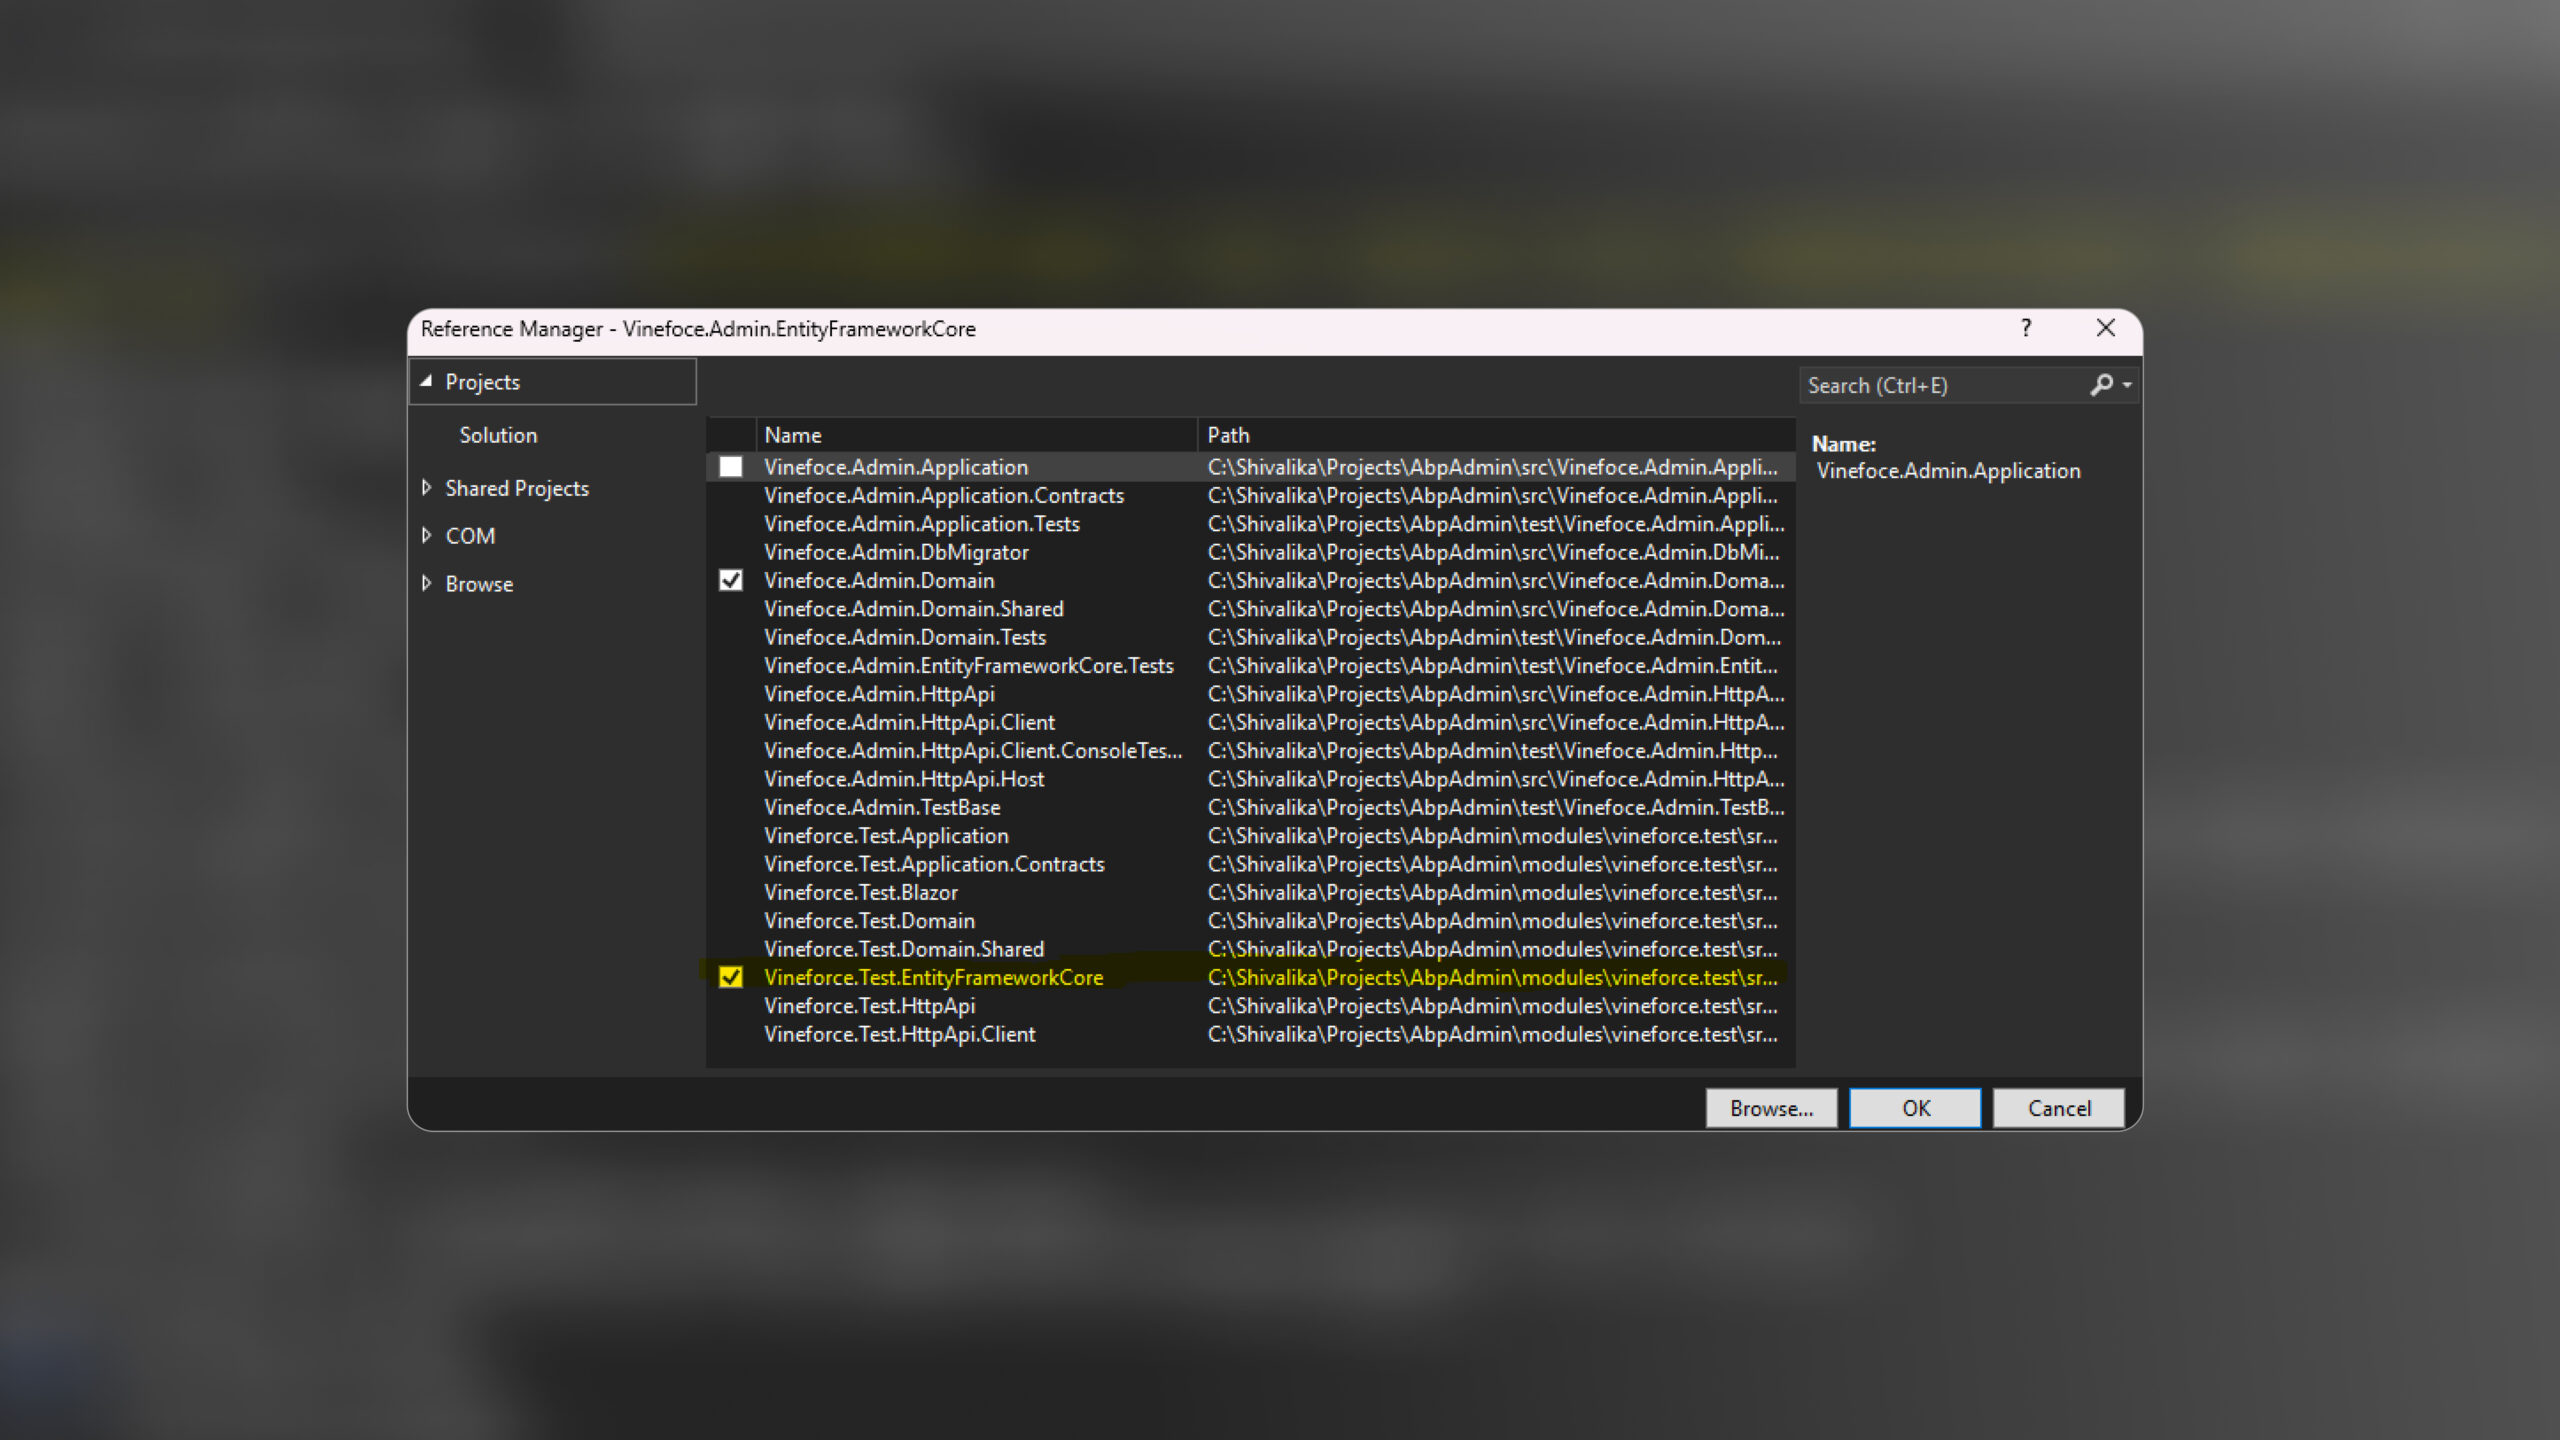The width and height of the screenshot is (2560, 1440).
Task: Select Vineforce.Test.Domain row
Action: tap(1250, 921)
